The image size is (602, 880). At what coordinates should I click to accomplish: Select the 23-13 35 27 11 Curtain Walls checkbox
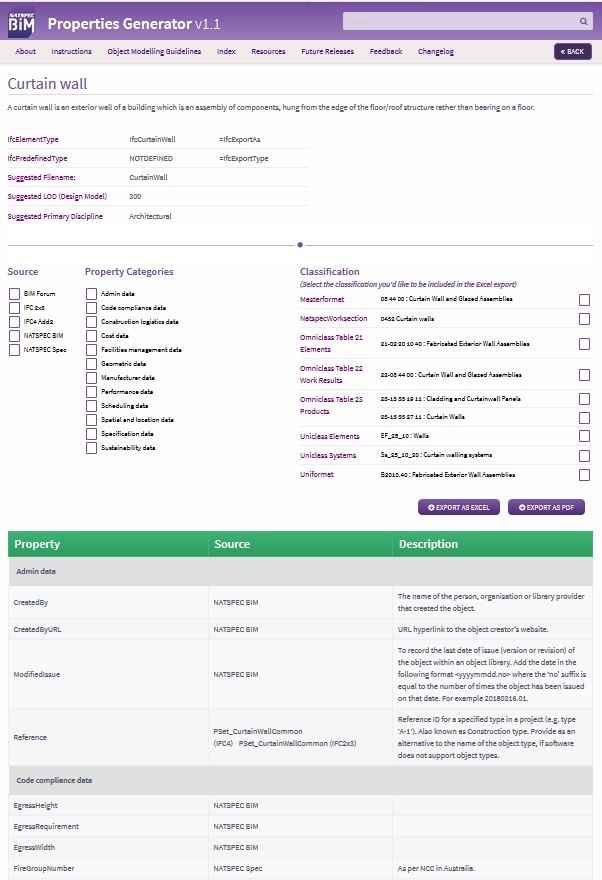[x=584, y=418]
